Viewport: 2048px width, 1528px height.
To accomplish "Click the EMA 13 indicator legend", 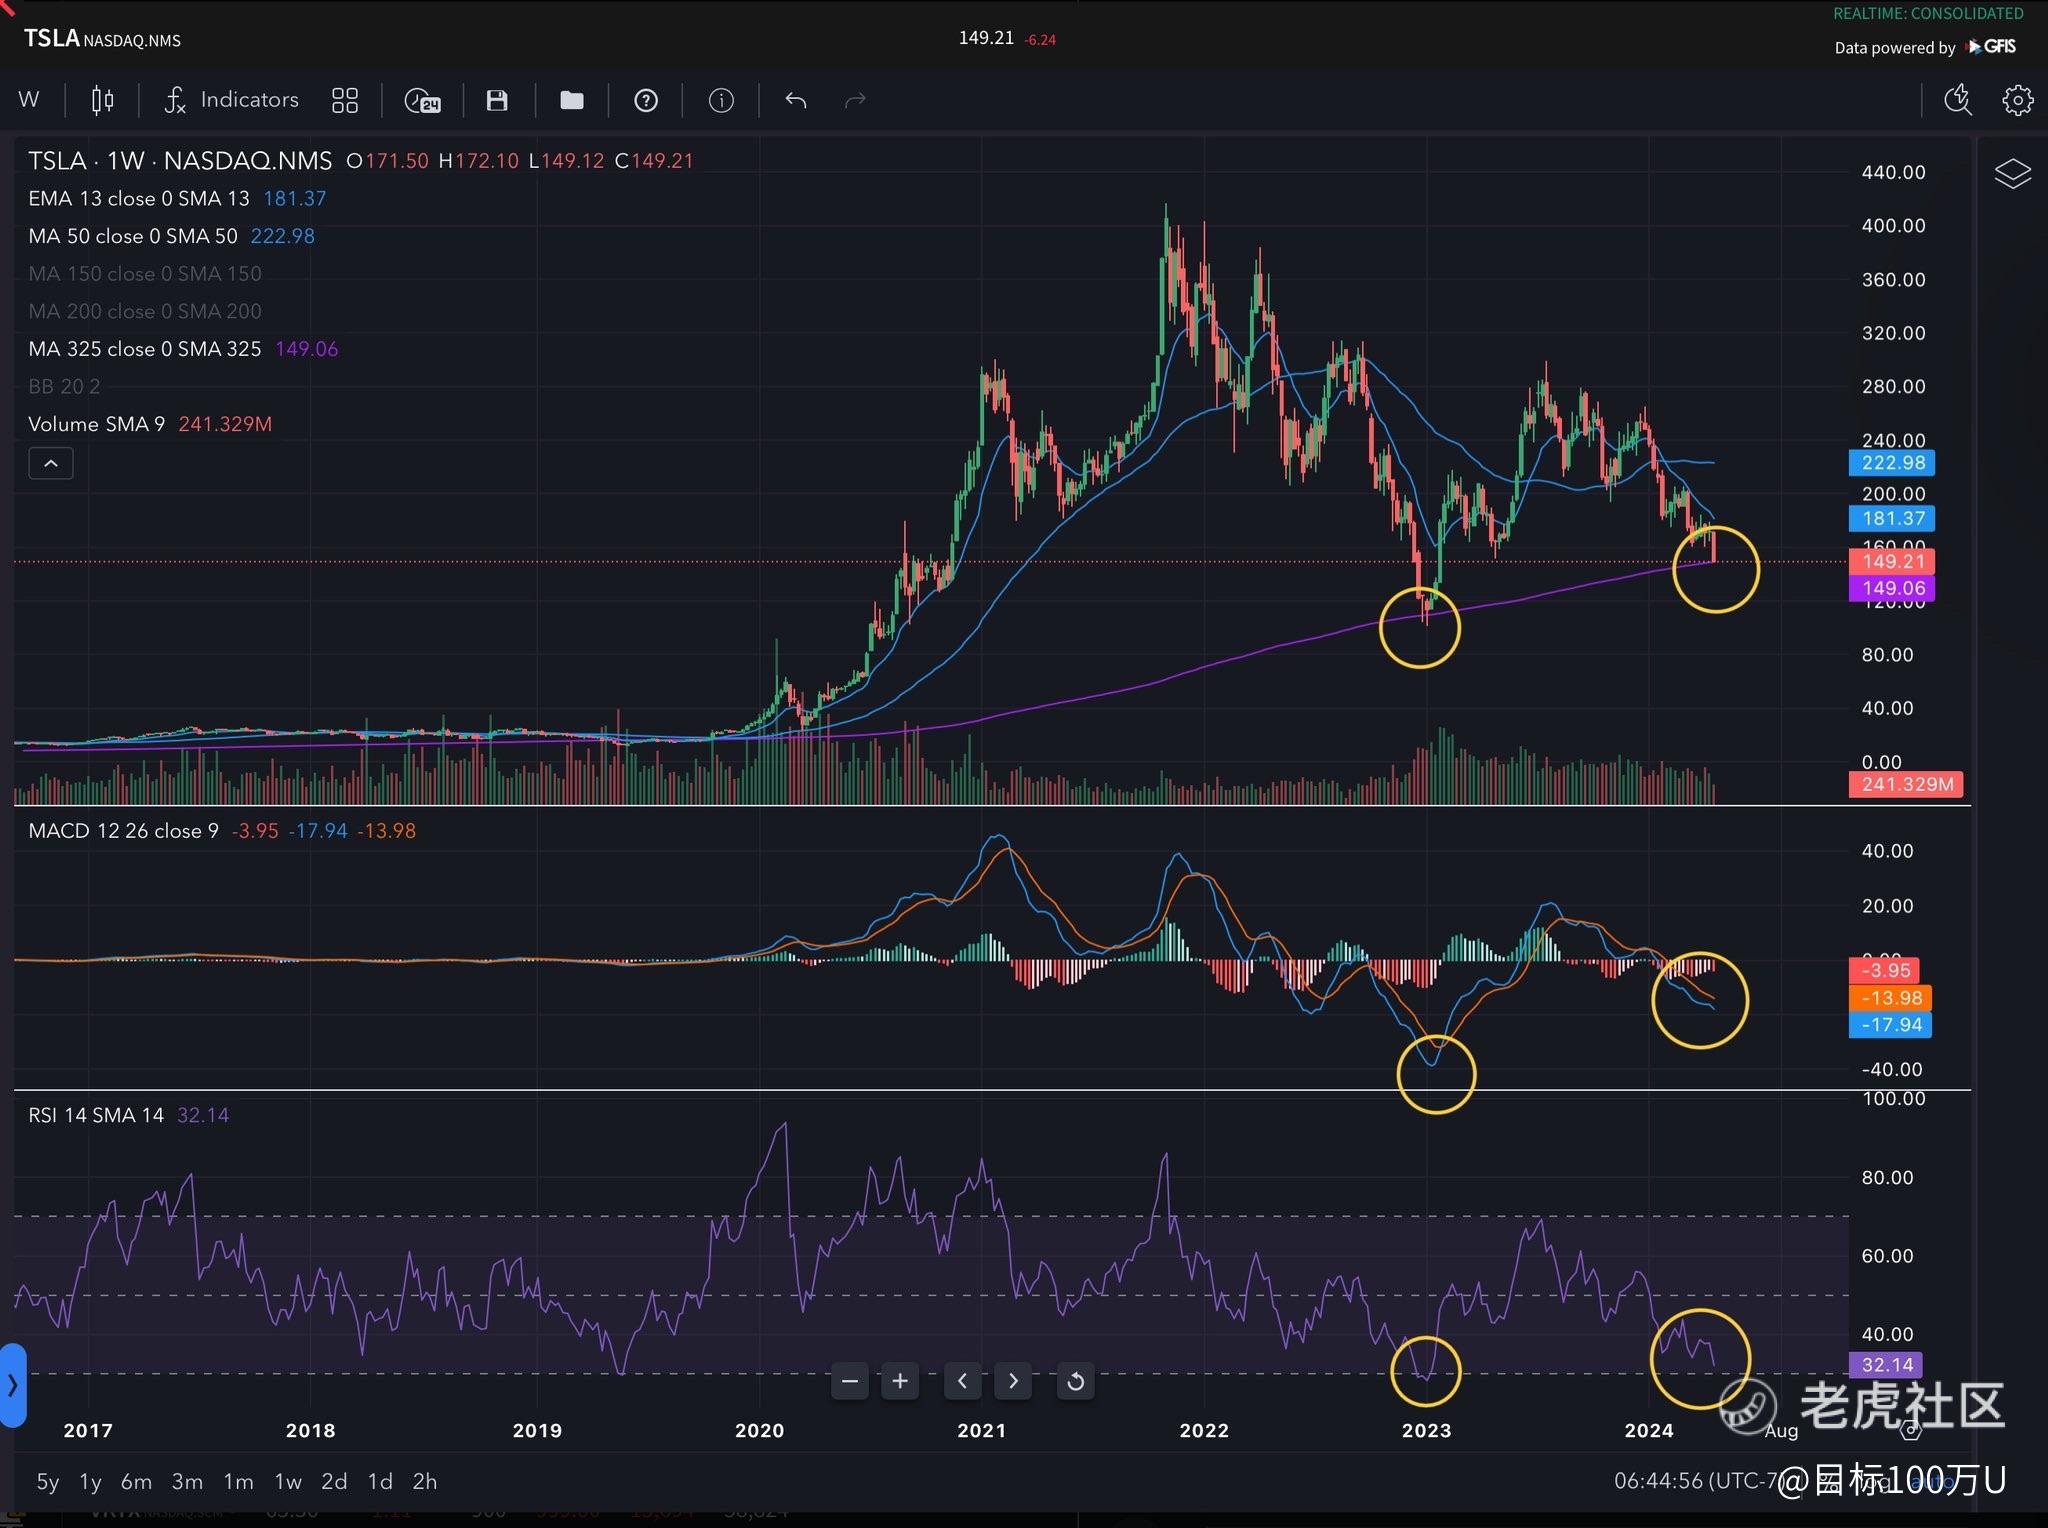I will pos(138,198).
